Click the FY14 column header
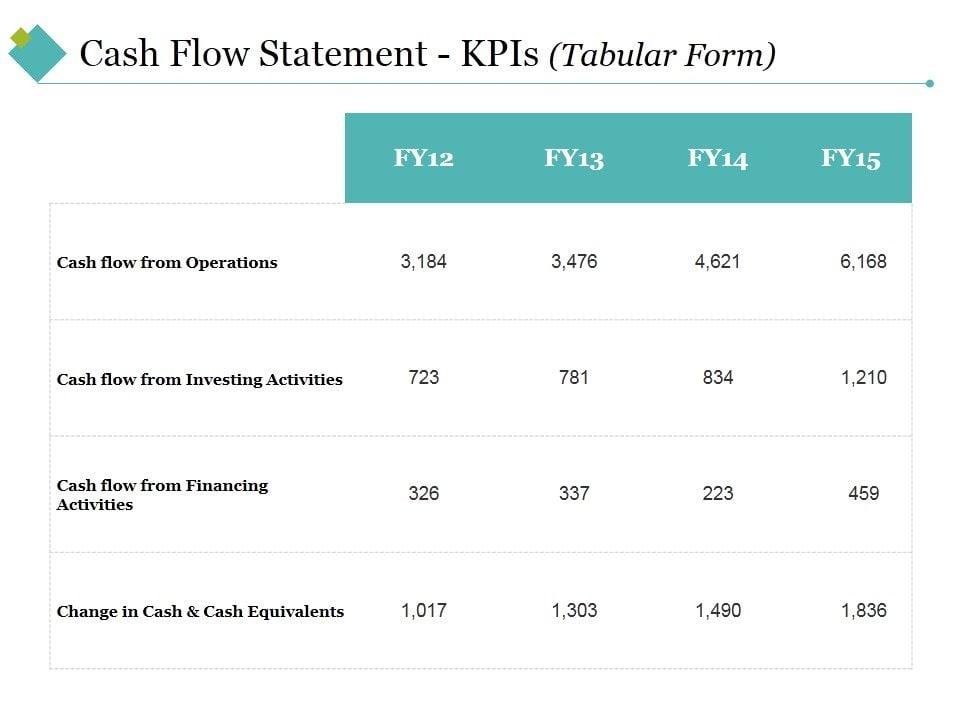 pos(718,158)
